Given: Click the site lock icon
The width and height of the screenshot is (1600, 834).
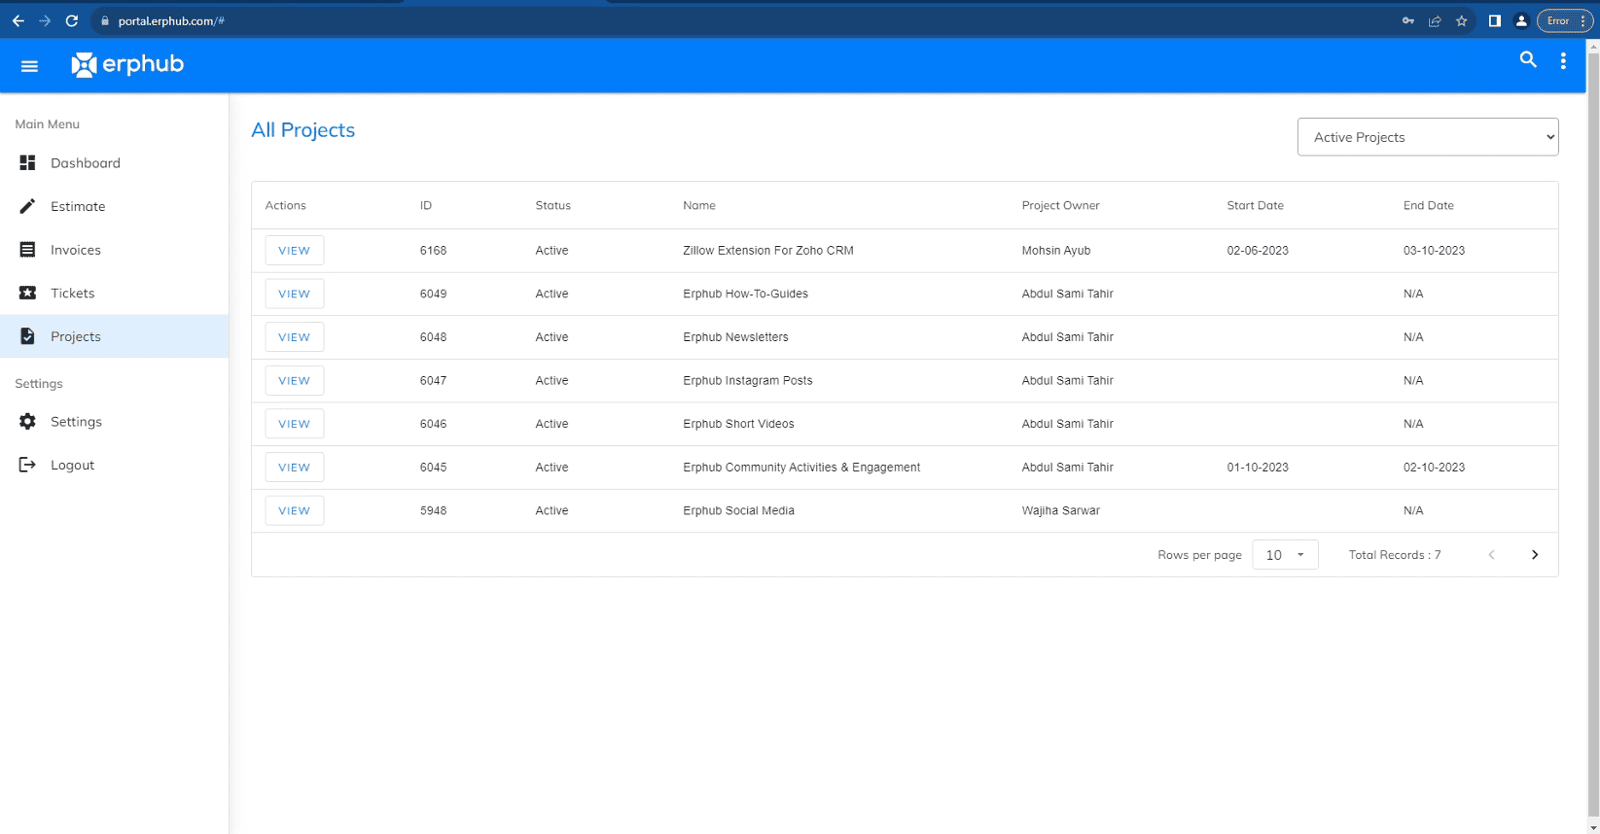Looking at the screenshot, I should coord(105,21).
